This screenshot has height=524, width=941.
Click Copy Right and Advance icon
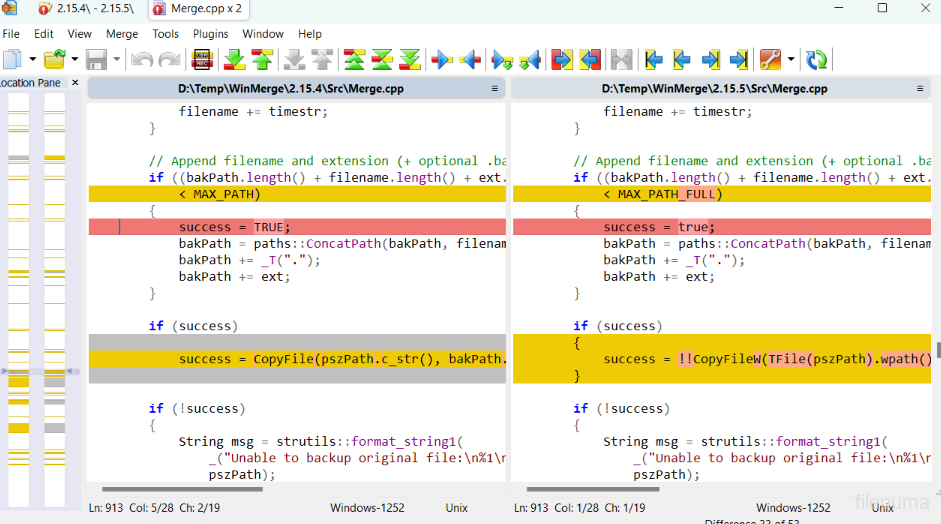pos(502,60)
